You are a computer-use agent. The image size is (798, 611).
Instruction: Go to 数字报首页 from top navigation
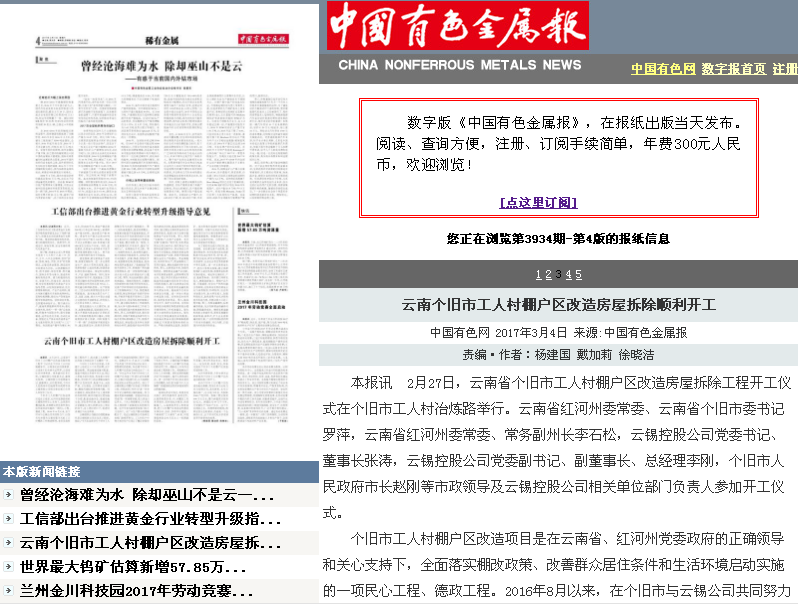click(733, 69)
